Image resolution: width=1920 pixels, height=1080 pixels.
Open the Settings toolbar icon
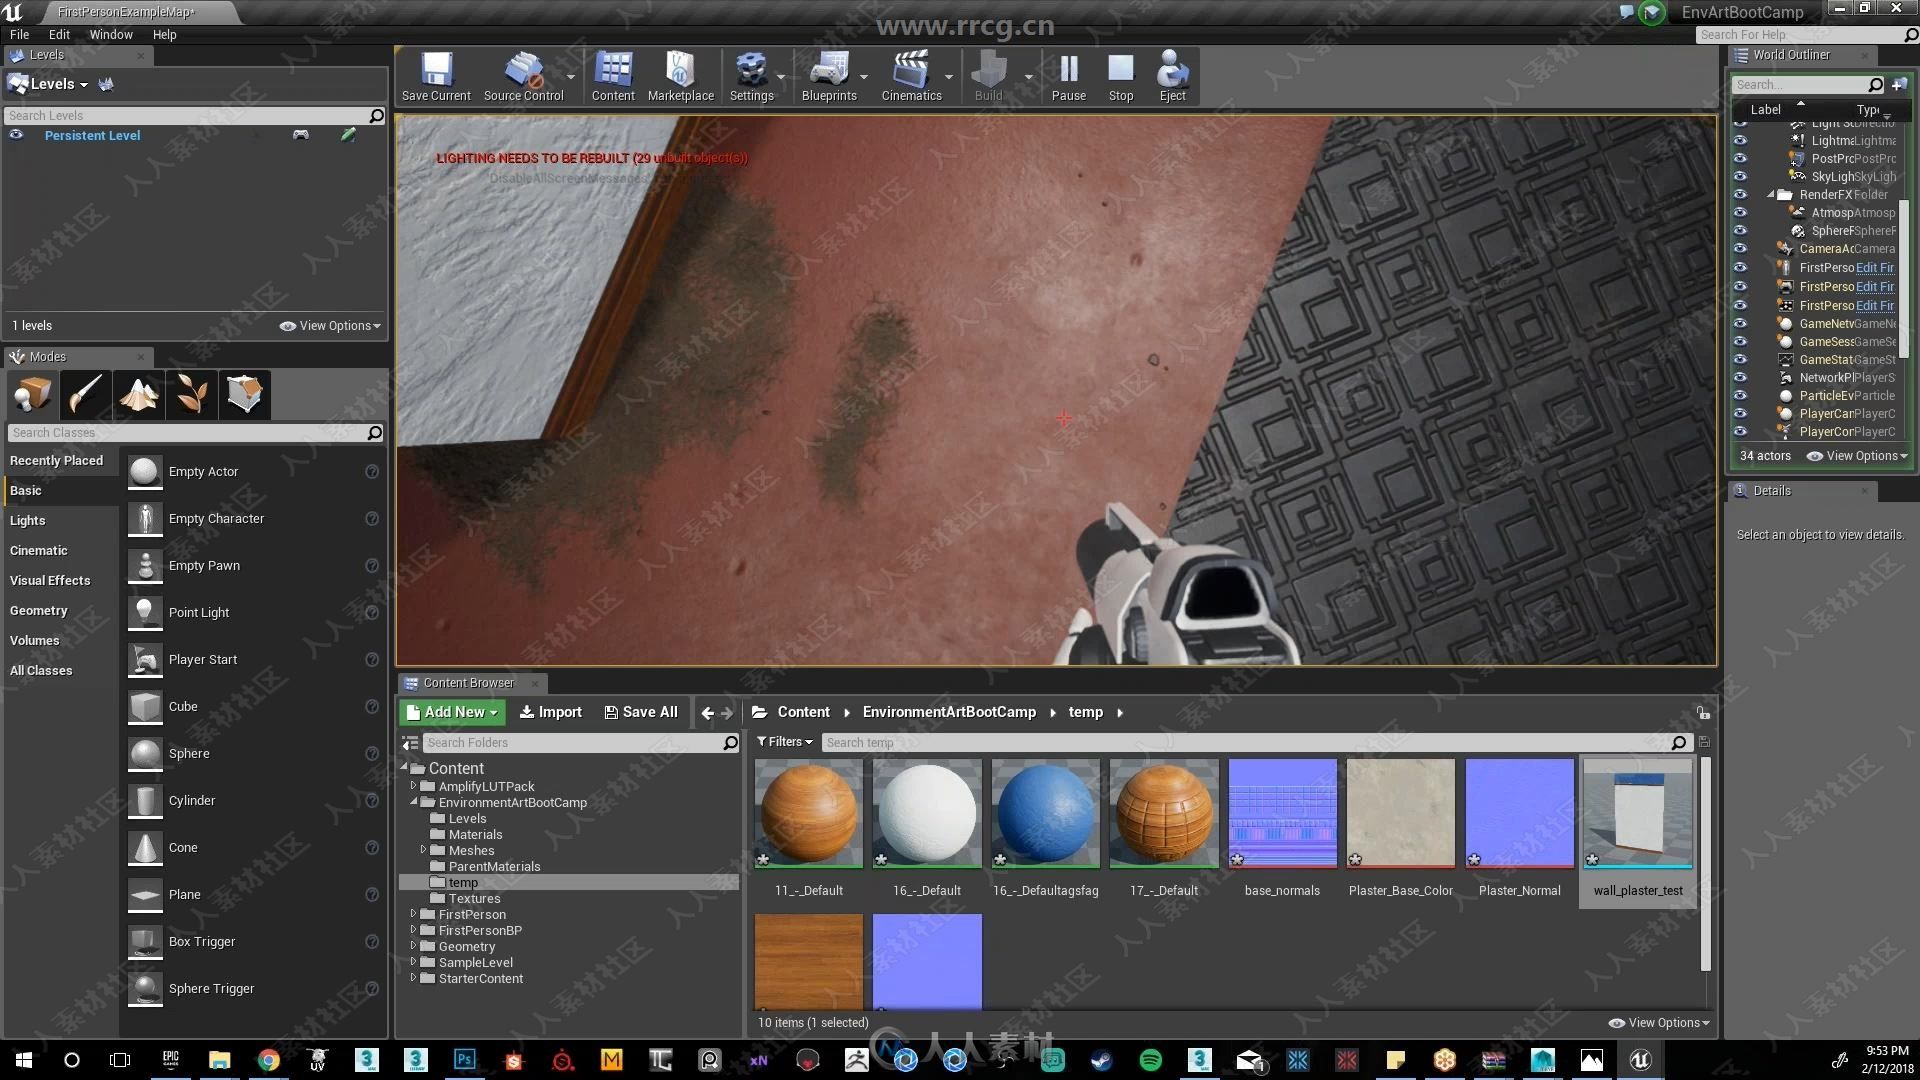[x=751, y=76]
